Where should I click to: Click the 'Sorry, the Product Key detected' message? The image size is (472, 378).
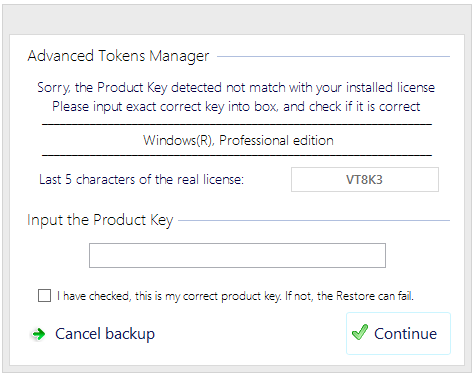[236, 88]
